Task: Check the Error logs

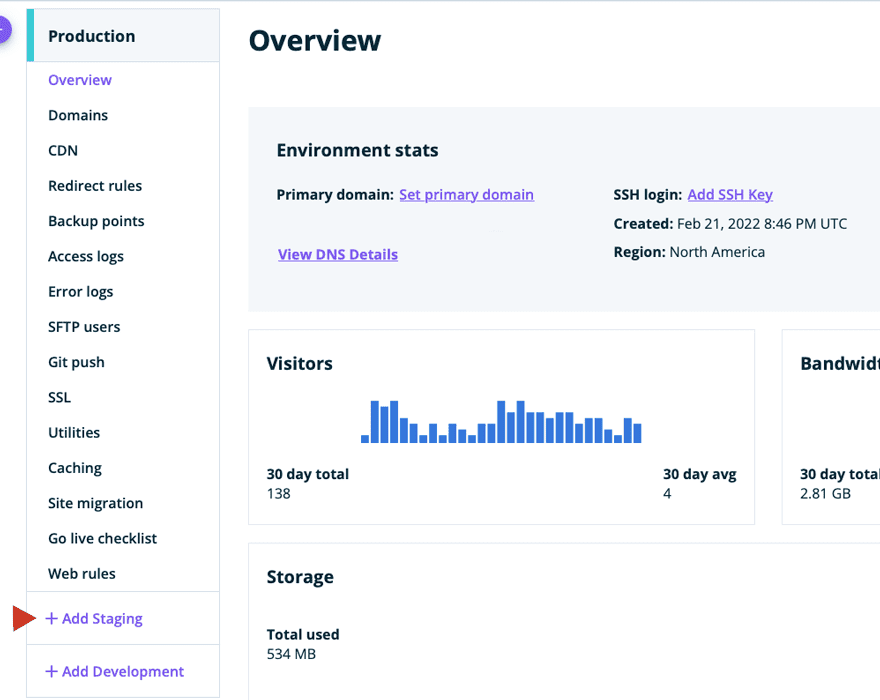Action: pyautogui.click(x=80, y=291)
